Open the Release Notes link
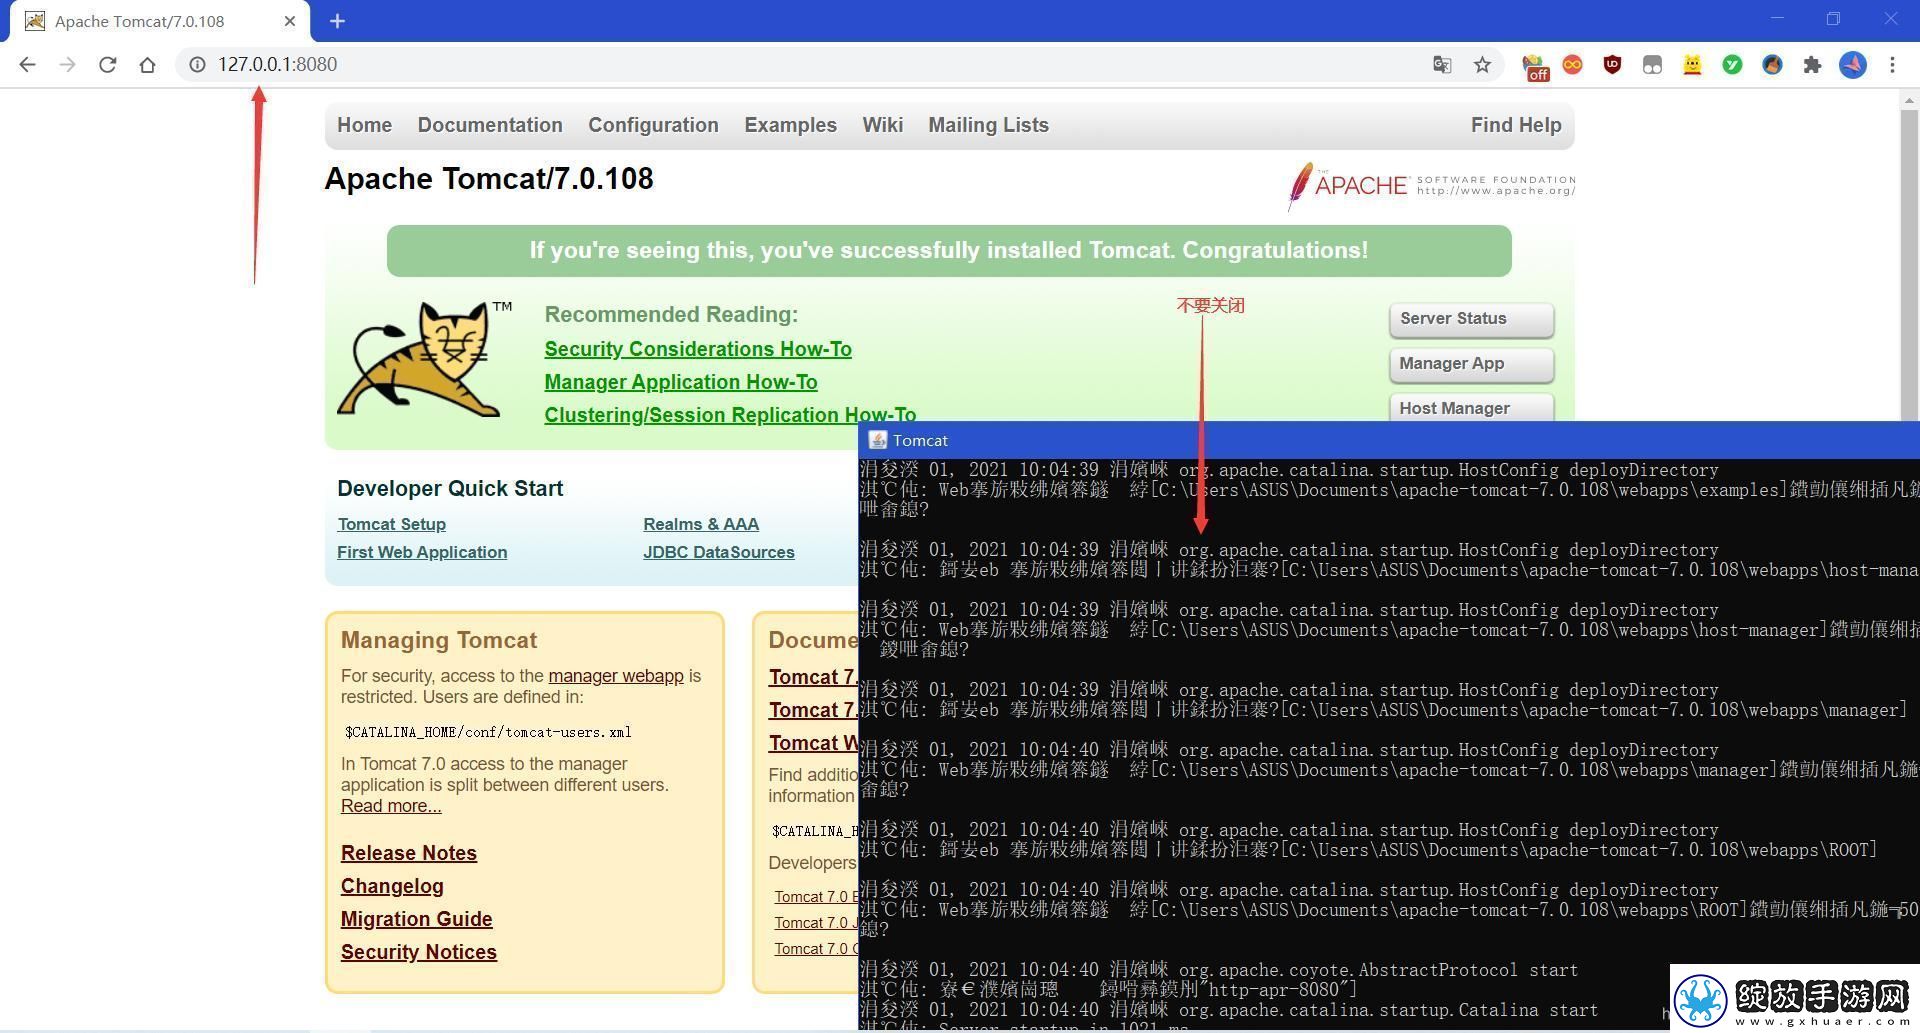Viewport: 1920px width, 1033px height. click(x=408, y=853)
